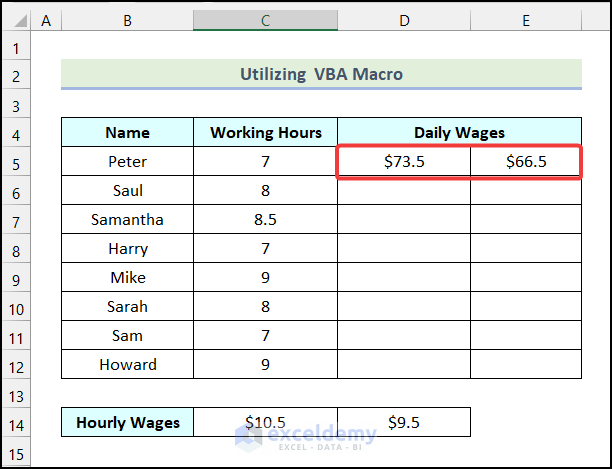Select row 8 header
Screen dimensions: 612x469
[16, 248]
